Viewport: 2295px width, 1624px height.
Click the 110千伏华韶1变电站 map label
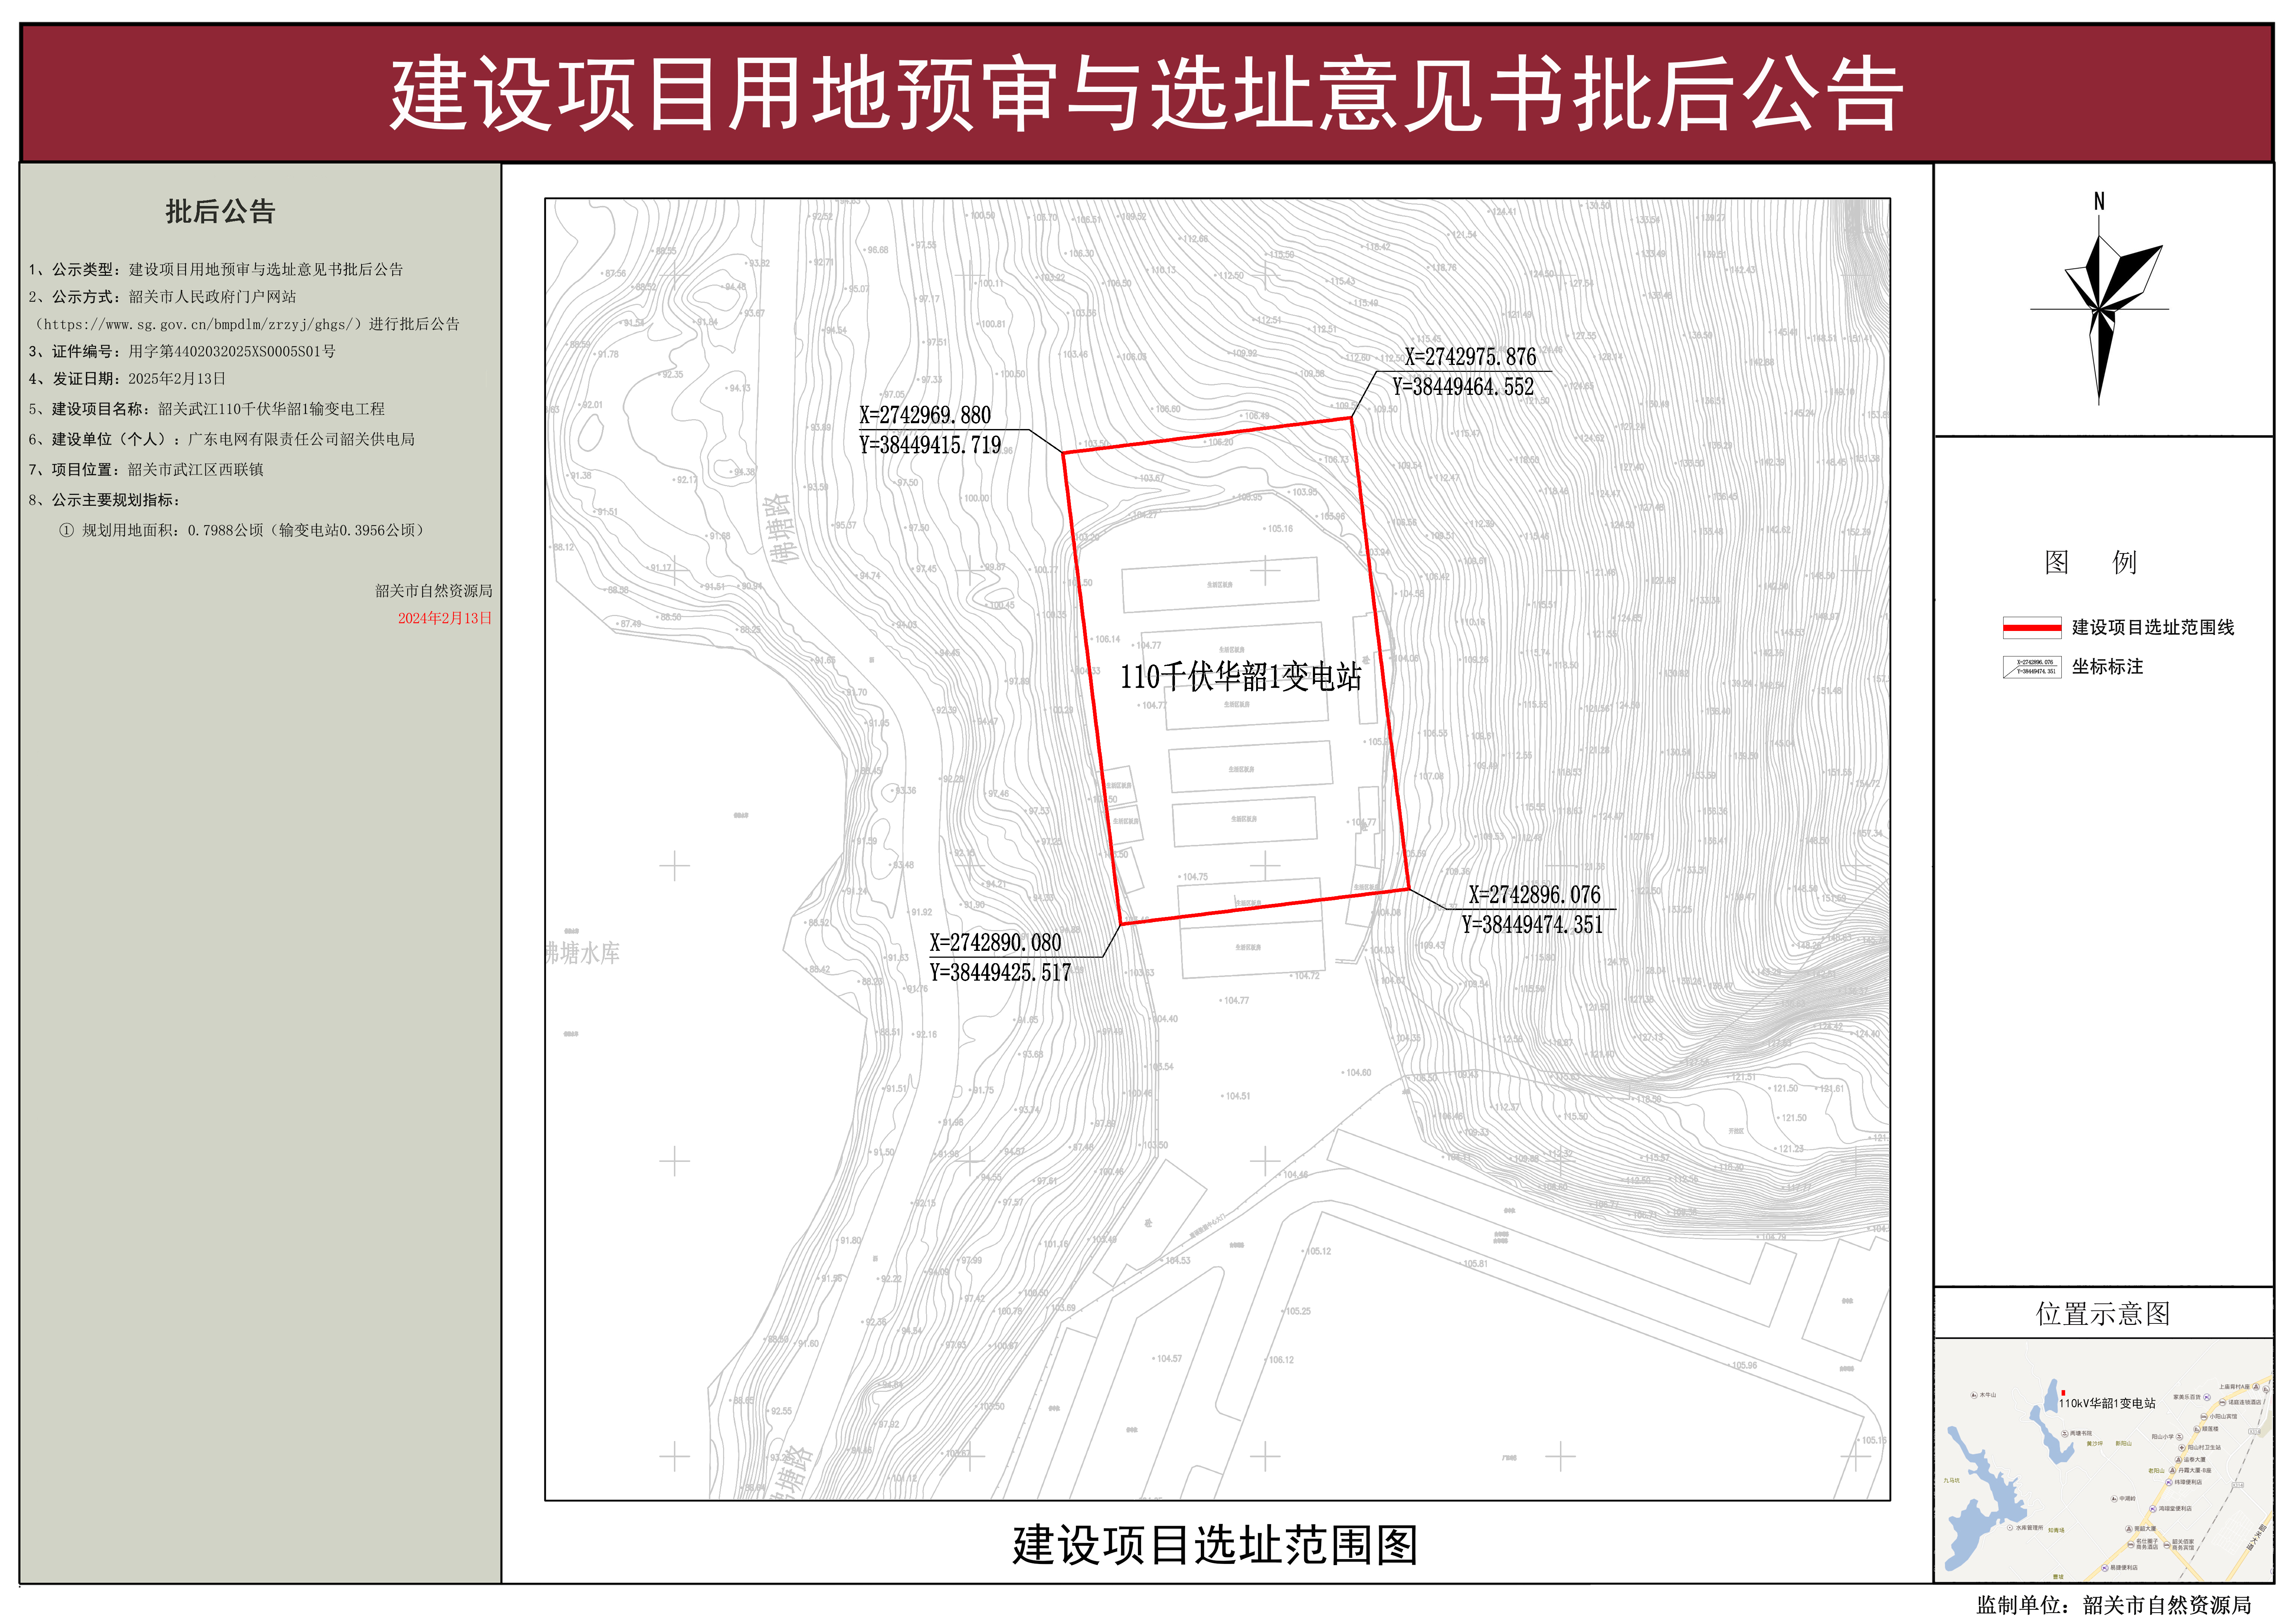coord(1240,677)
